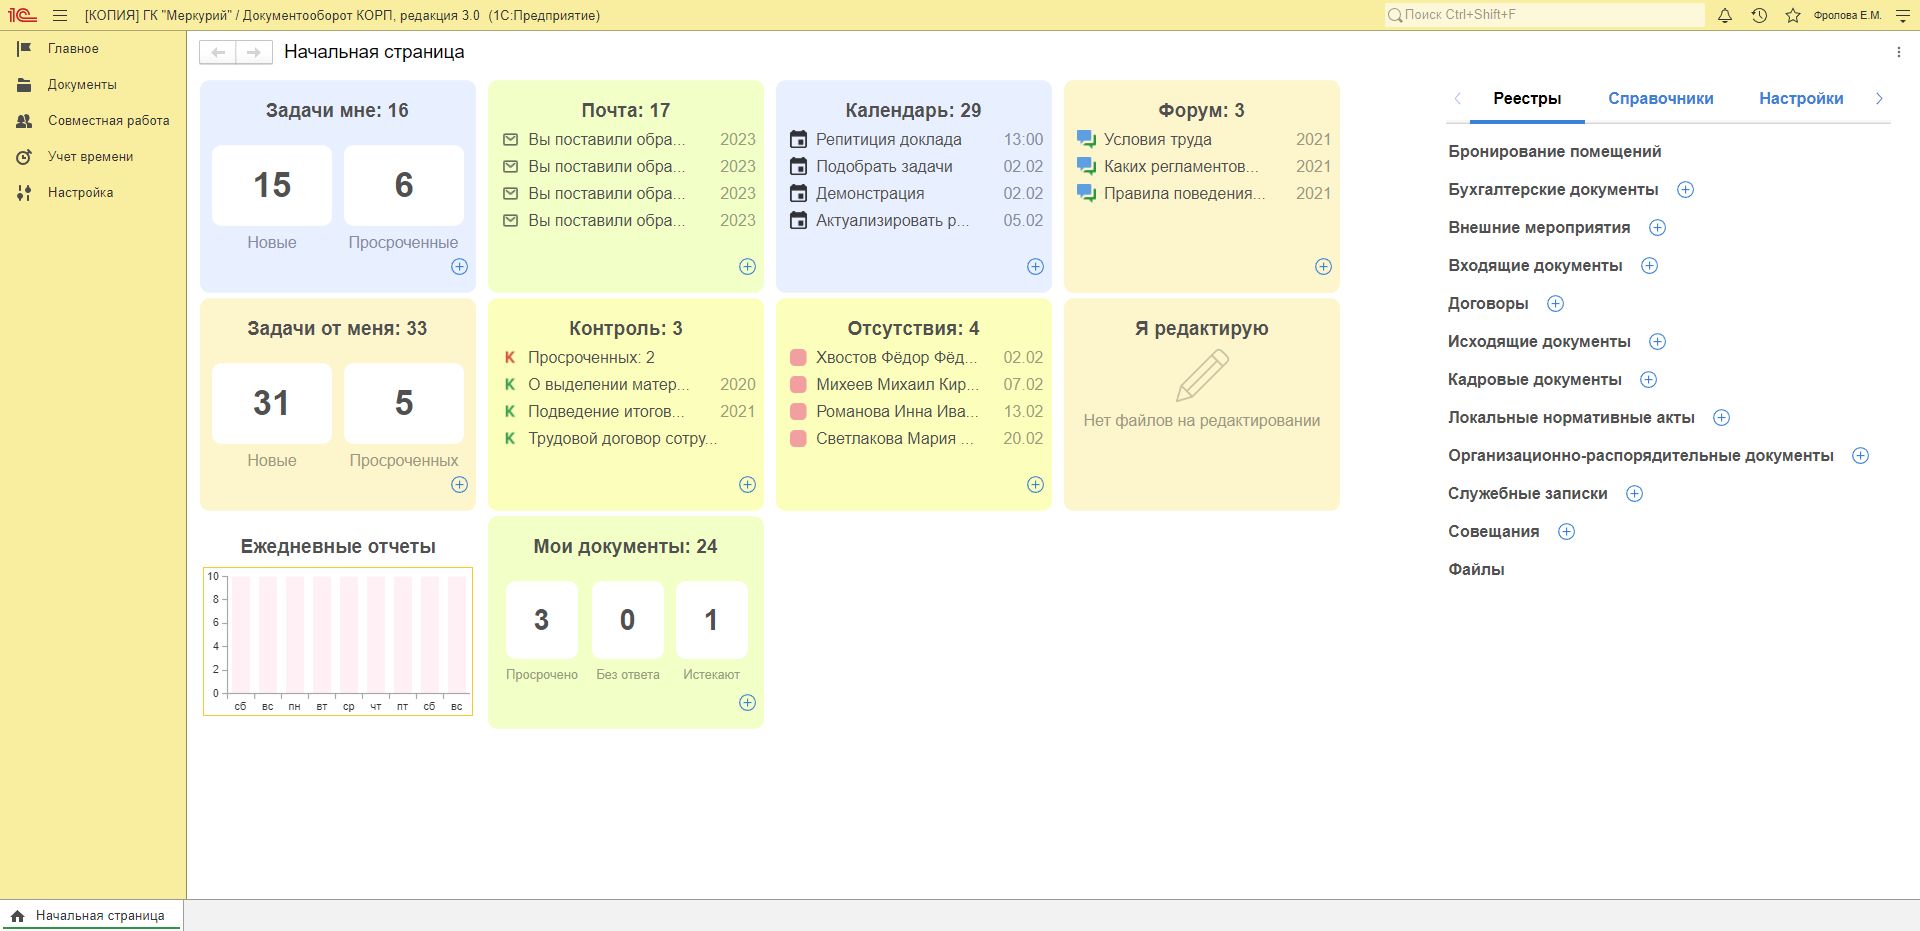Open the hamburger main menu icon

[x=60, y=16]
